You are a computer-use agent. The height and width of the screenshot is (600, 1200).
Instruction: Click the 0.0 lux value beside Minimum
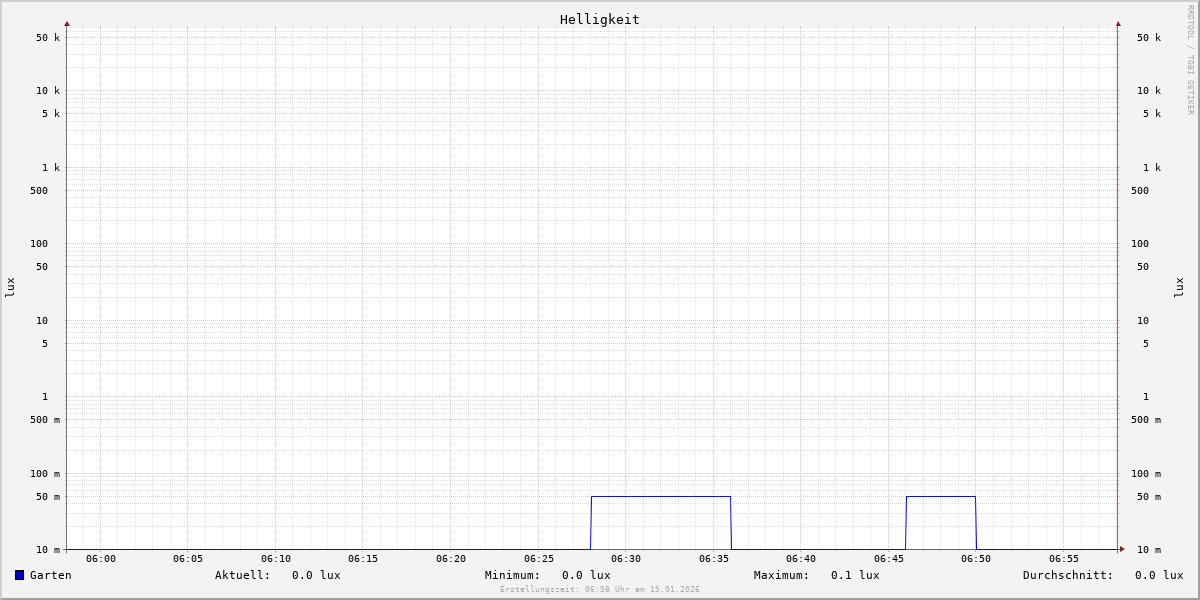586,575
